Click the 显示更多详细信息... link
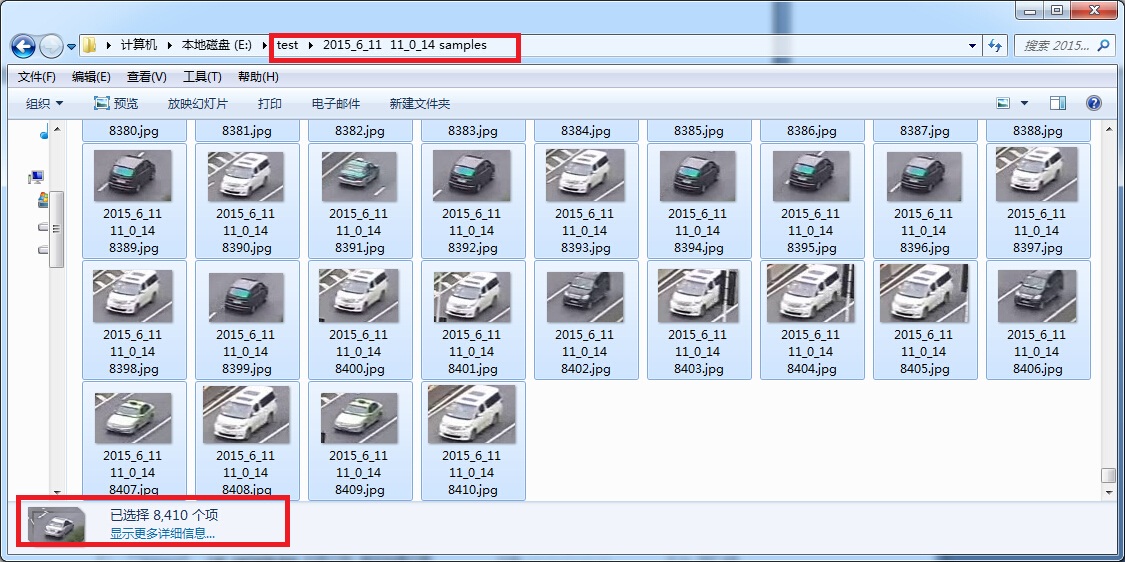 (162, 533)
